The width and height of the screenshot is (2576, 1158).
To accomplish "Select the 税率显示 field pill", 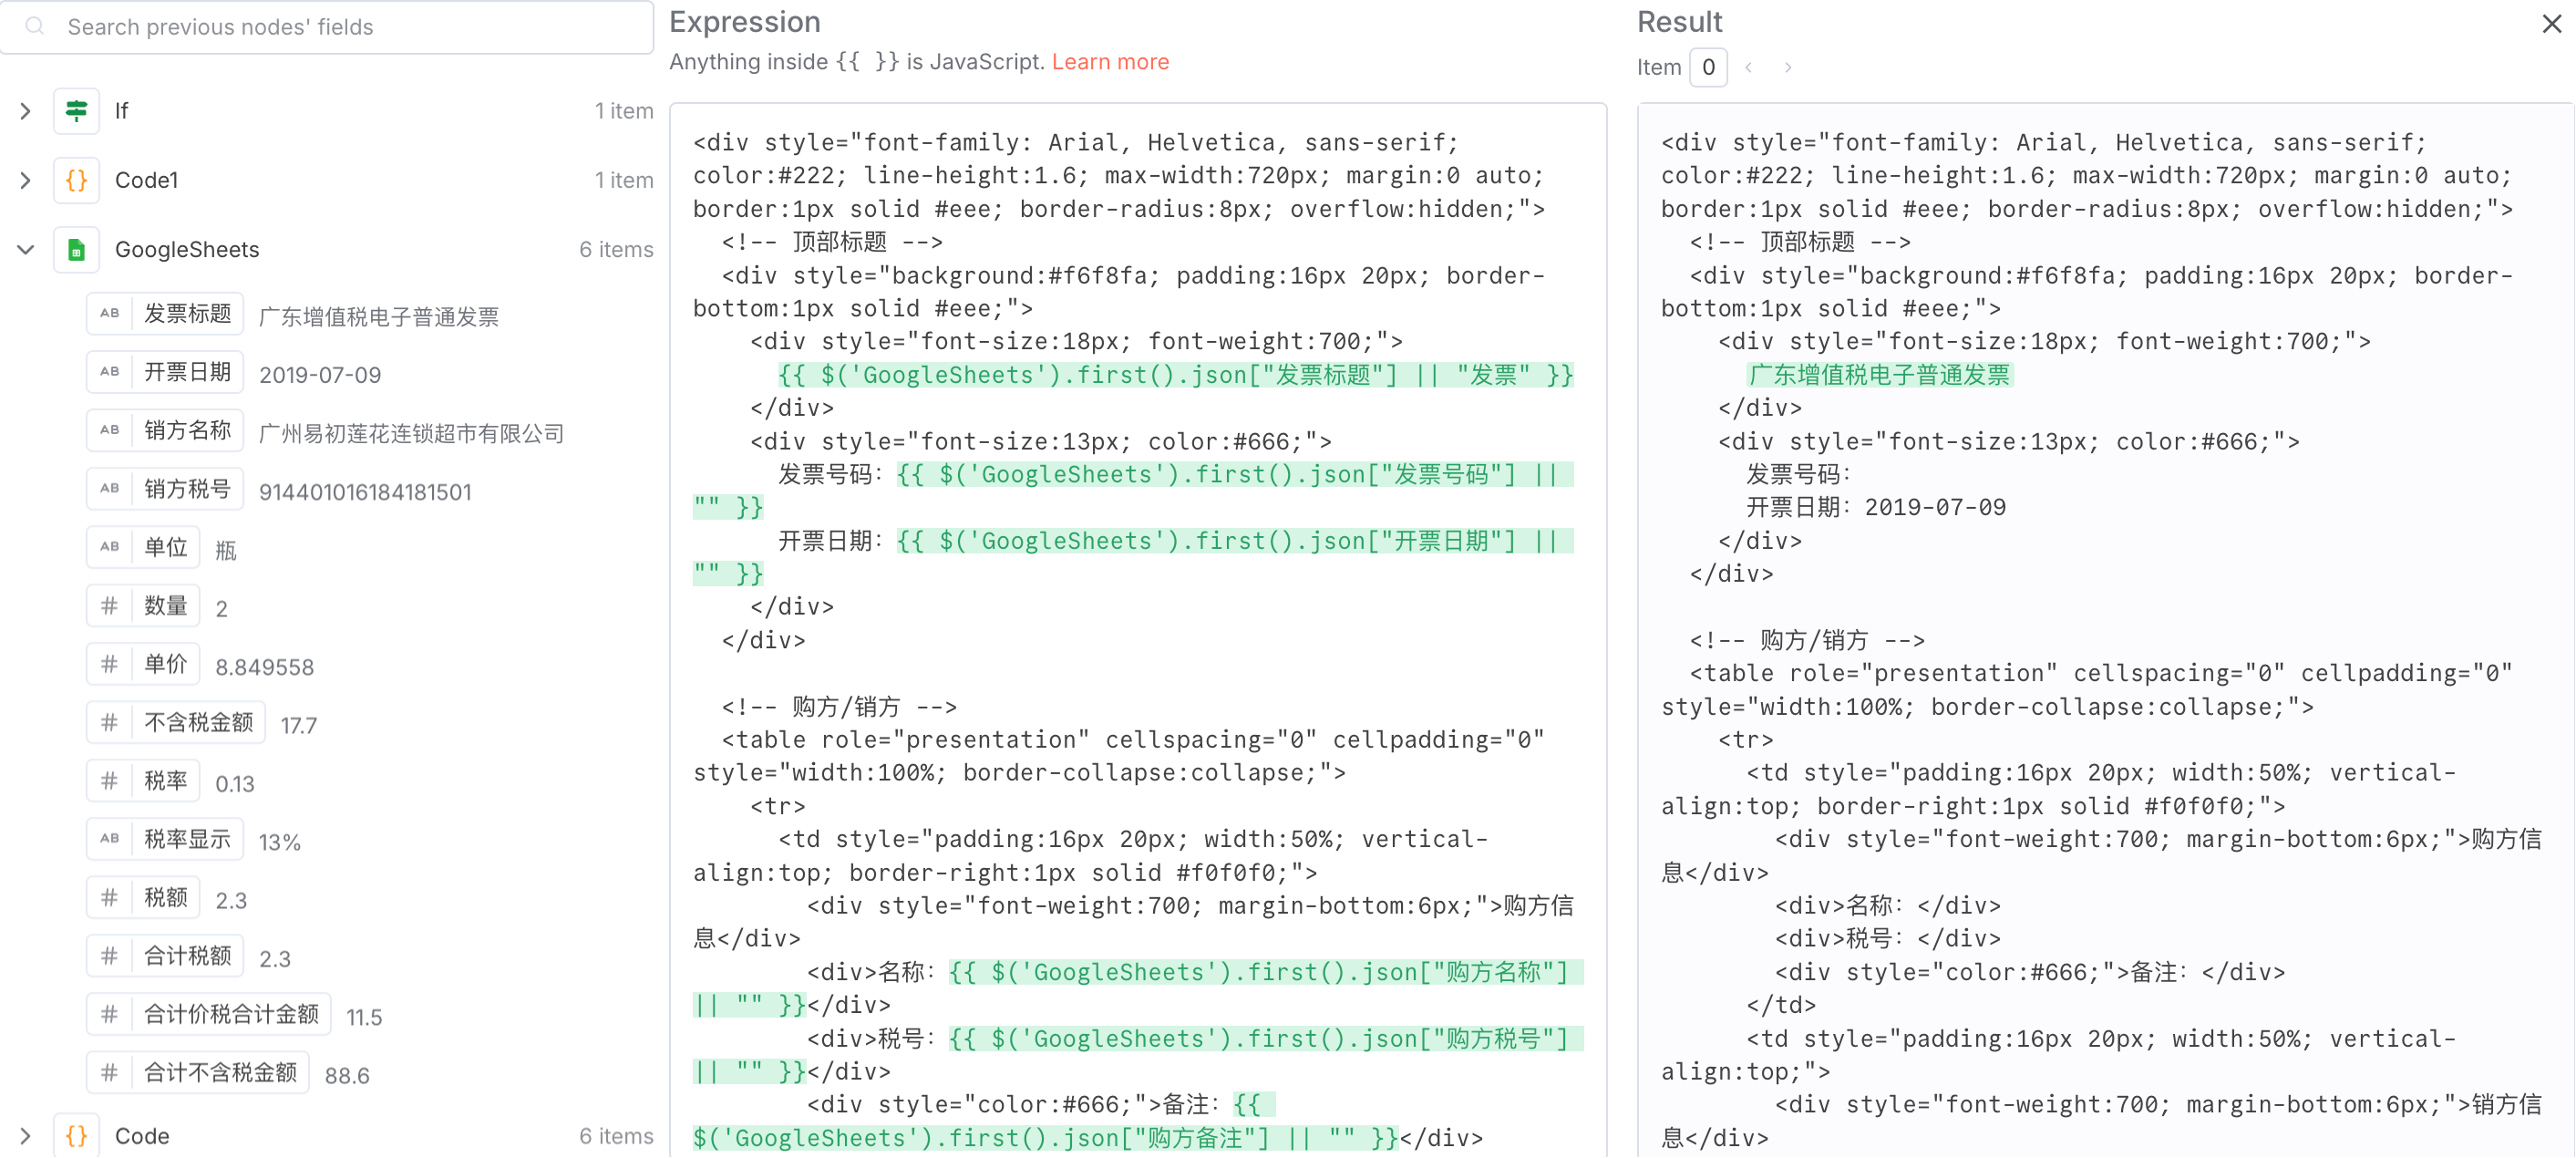I will (x=165, y=839).
